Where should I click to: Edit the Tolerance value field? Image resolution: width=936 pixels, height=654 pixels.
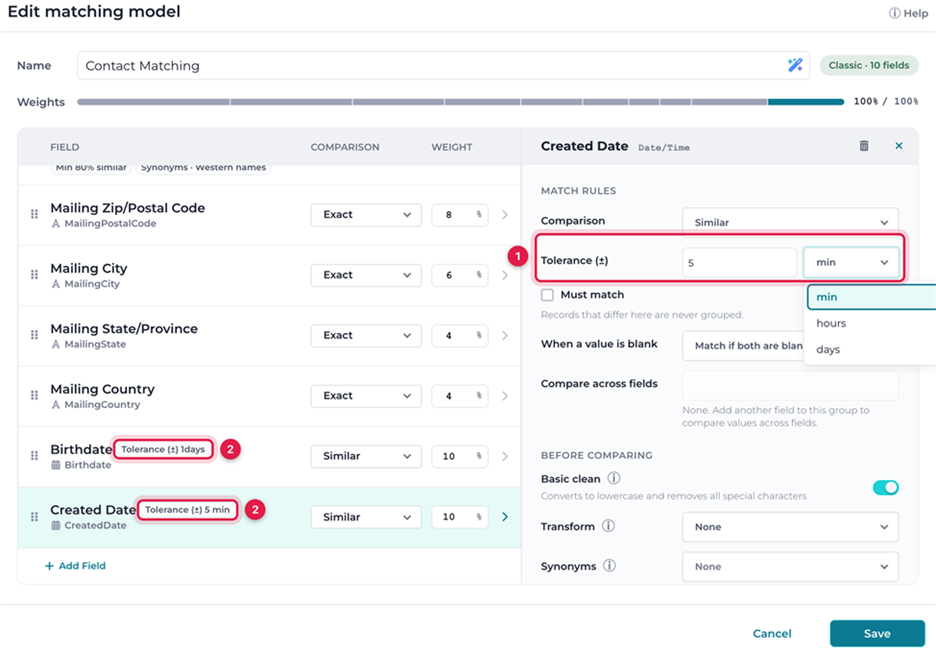coord(739,263)
